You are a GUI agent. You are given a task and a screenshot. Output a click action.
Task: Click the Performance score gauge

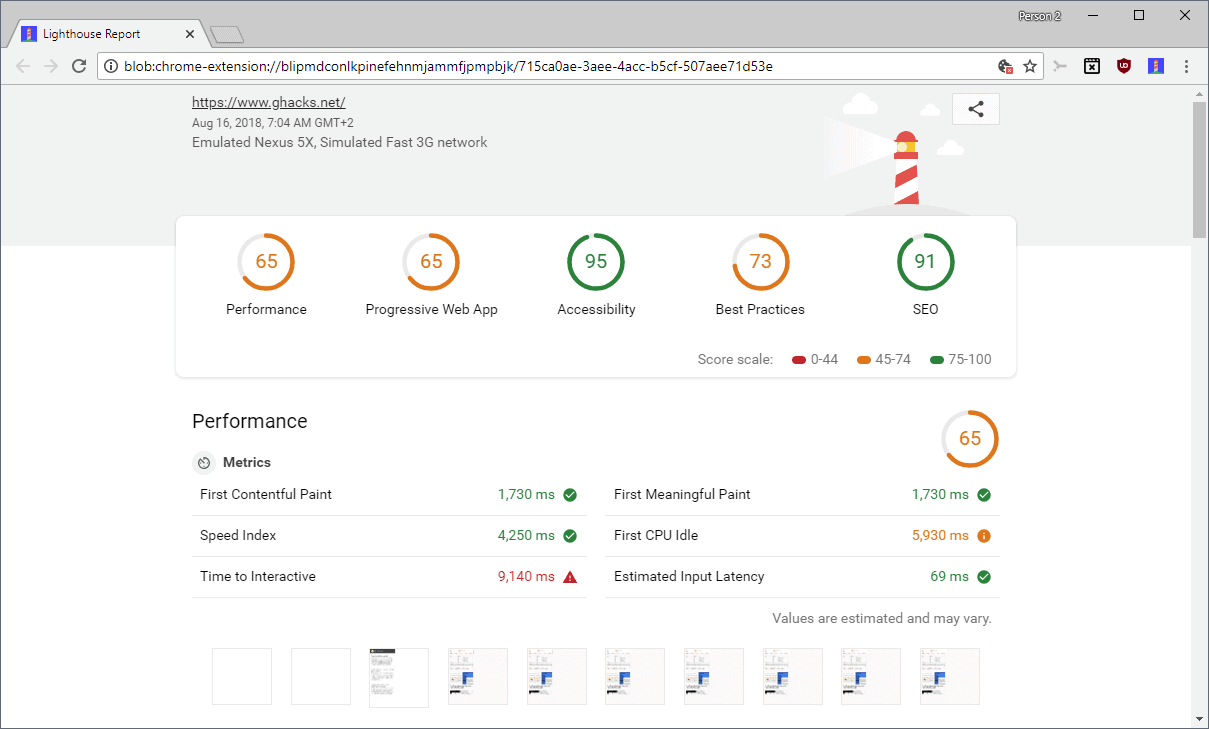point(266,261)
